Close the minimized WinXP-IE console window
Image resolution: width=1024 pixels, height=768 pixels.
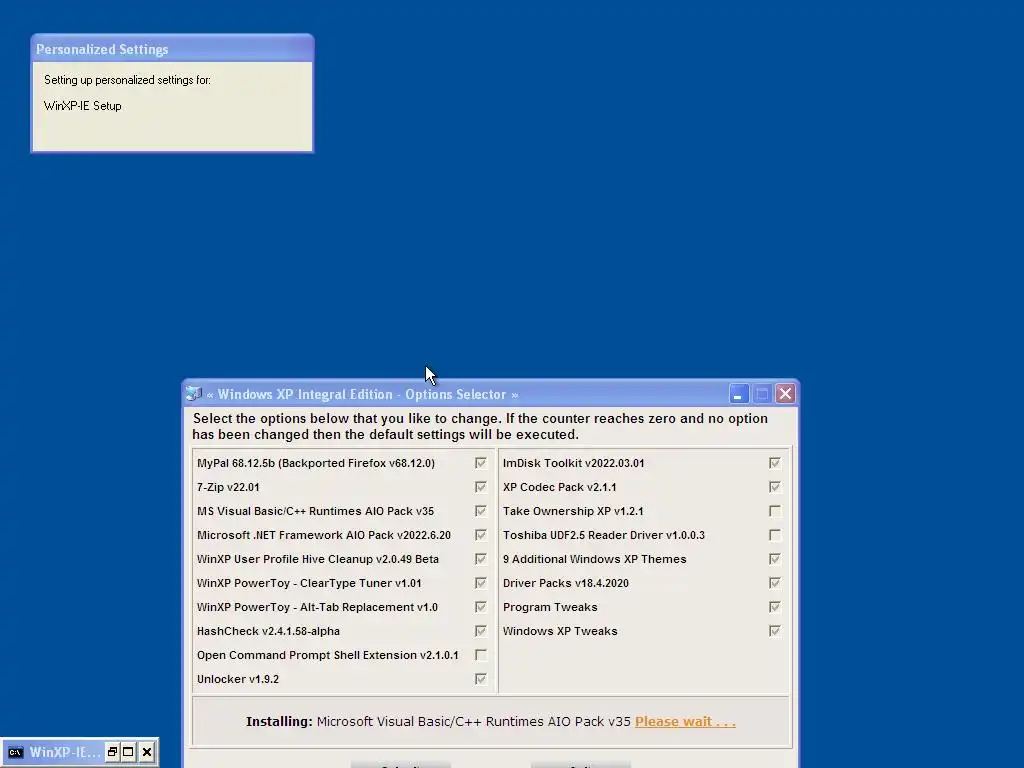click(147, 752)
